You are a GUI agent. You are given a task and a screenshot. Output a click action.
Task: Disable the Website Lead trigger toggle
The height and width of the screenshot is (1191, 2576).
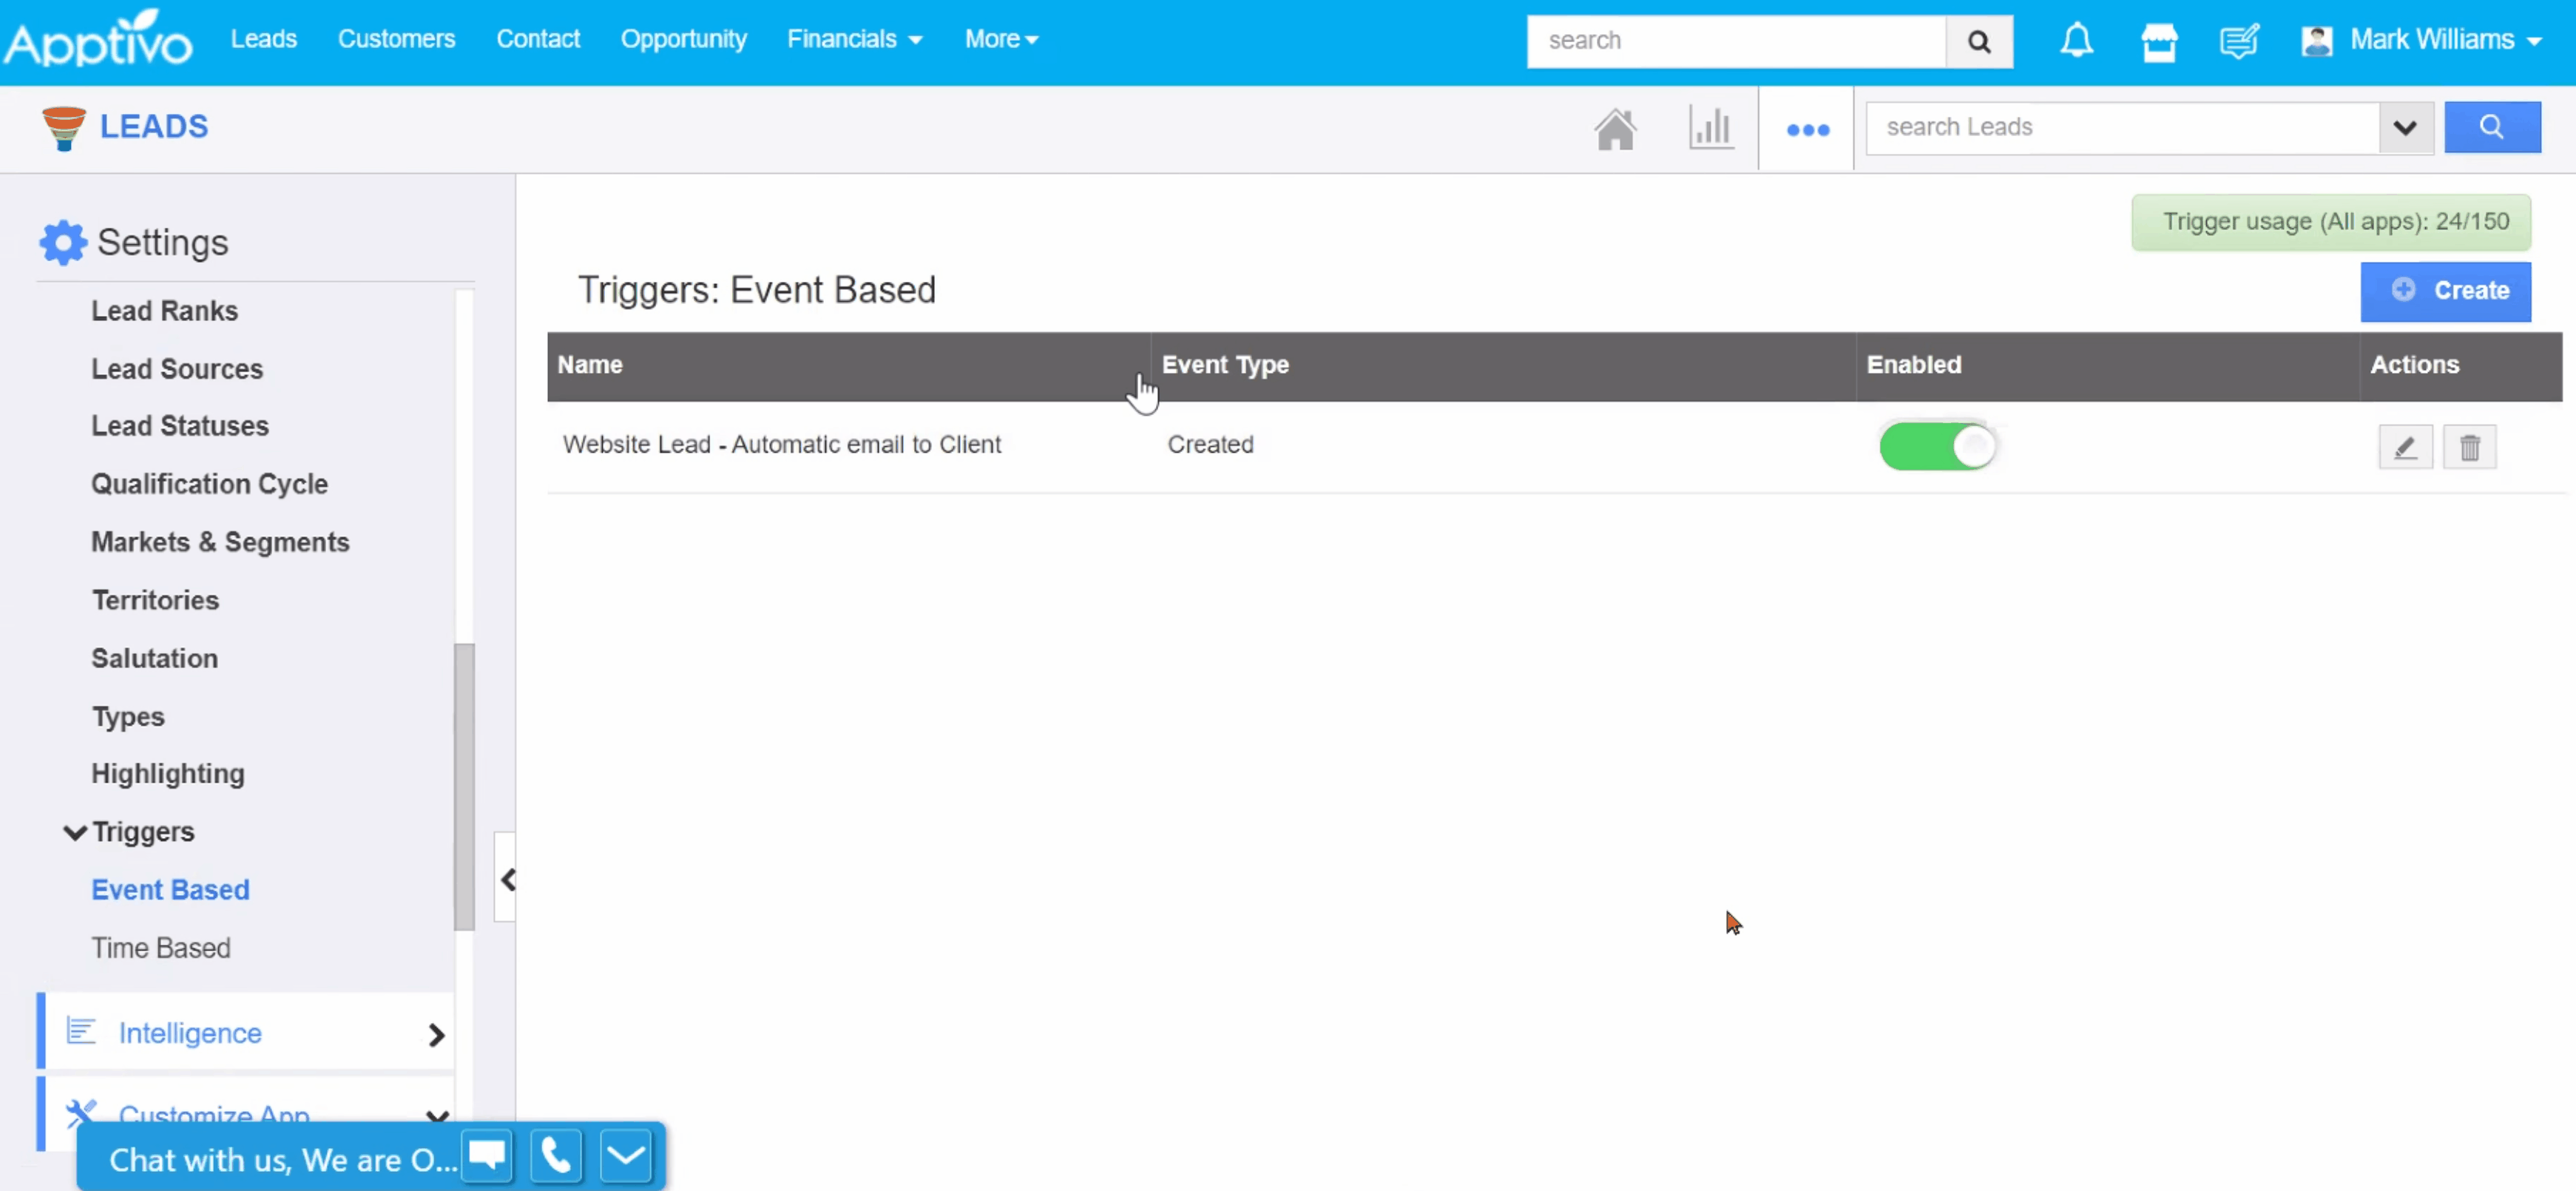click(1937, 446)
